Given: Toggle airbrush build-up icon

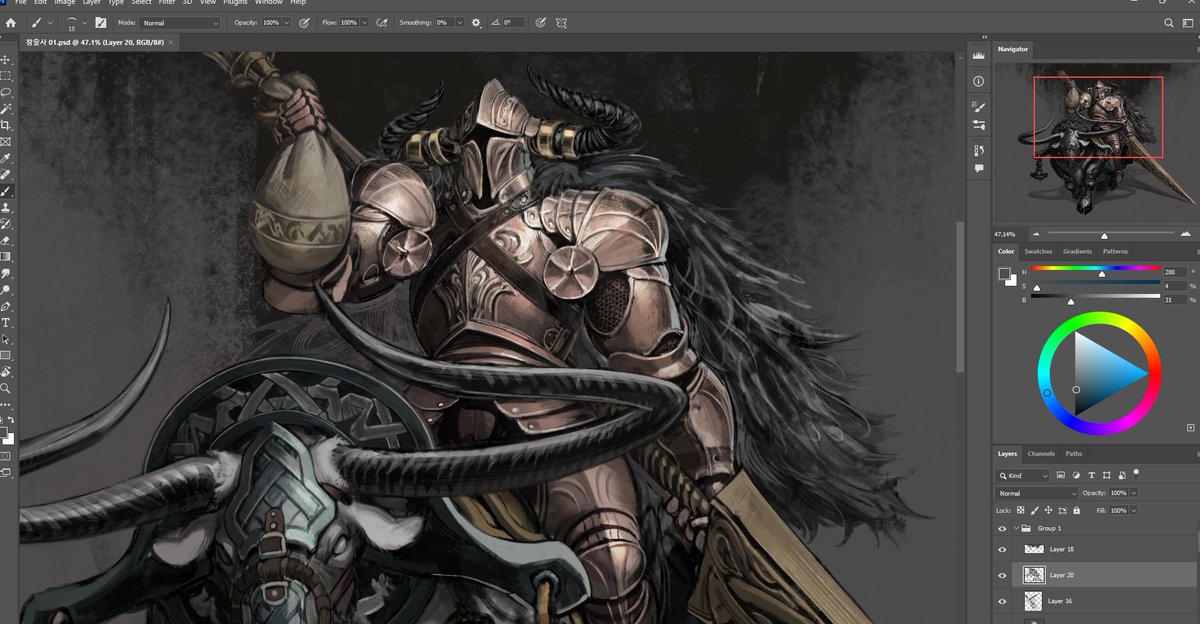Looking at the screenshot, I should (x=382, y=22).
